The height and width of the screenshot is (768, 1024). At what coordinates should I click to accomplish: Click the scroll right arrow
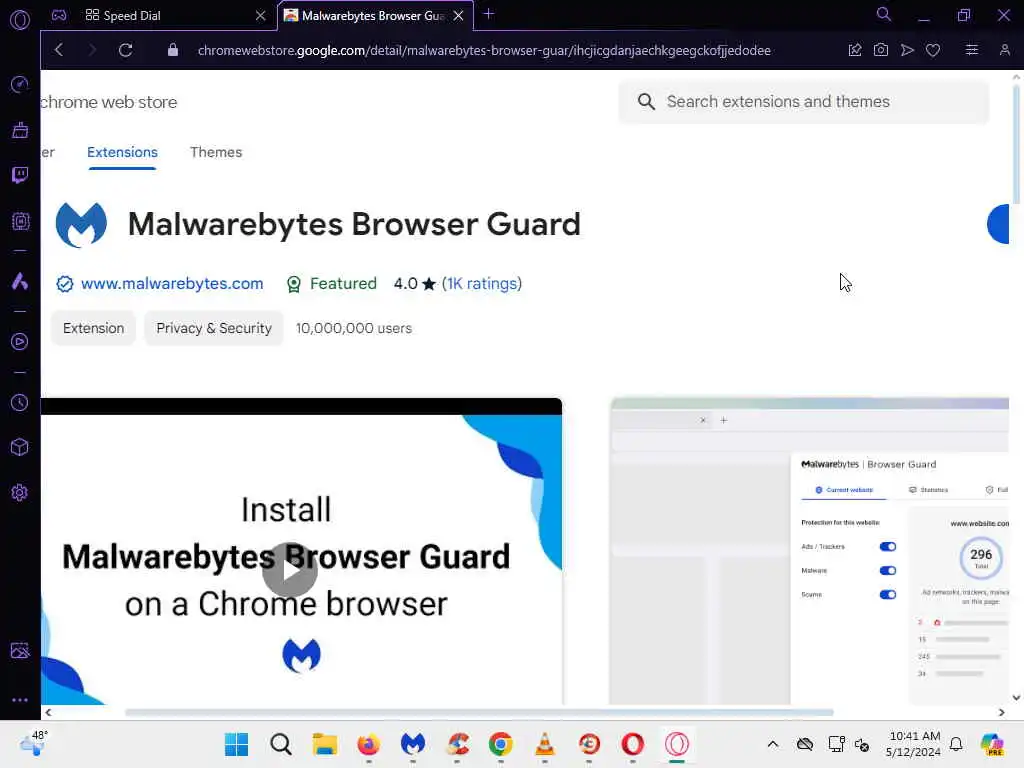click(x=1002, y=712)
